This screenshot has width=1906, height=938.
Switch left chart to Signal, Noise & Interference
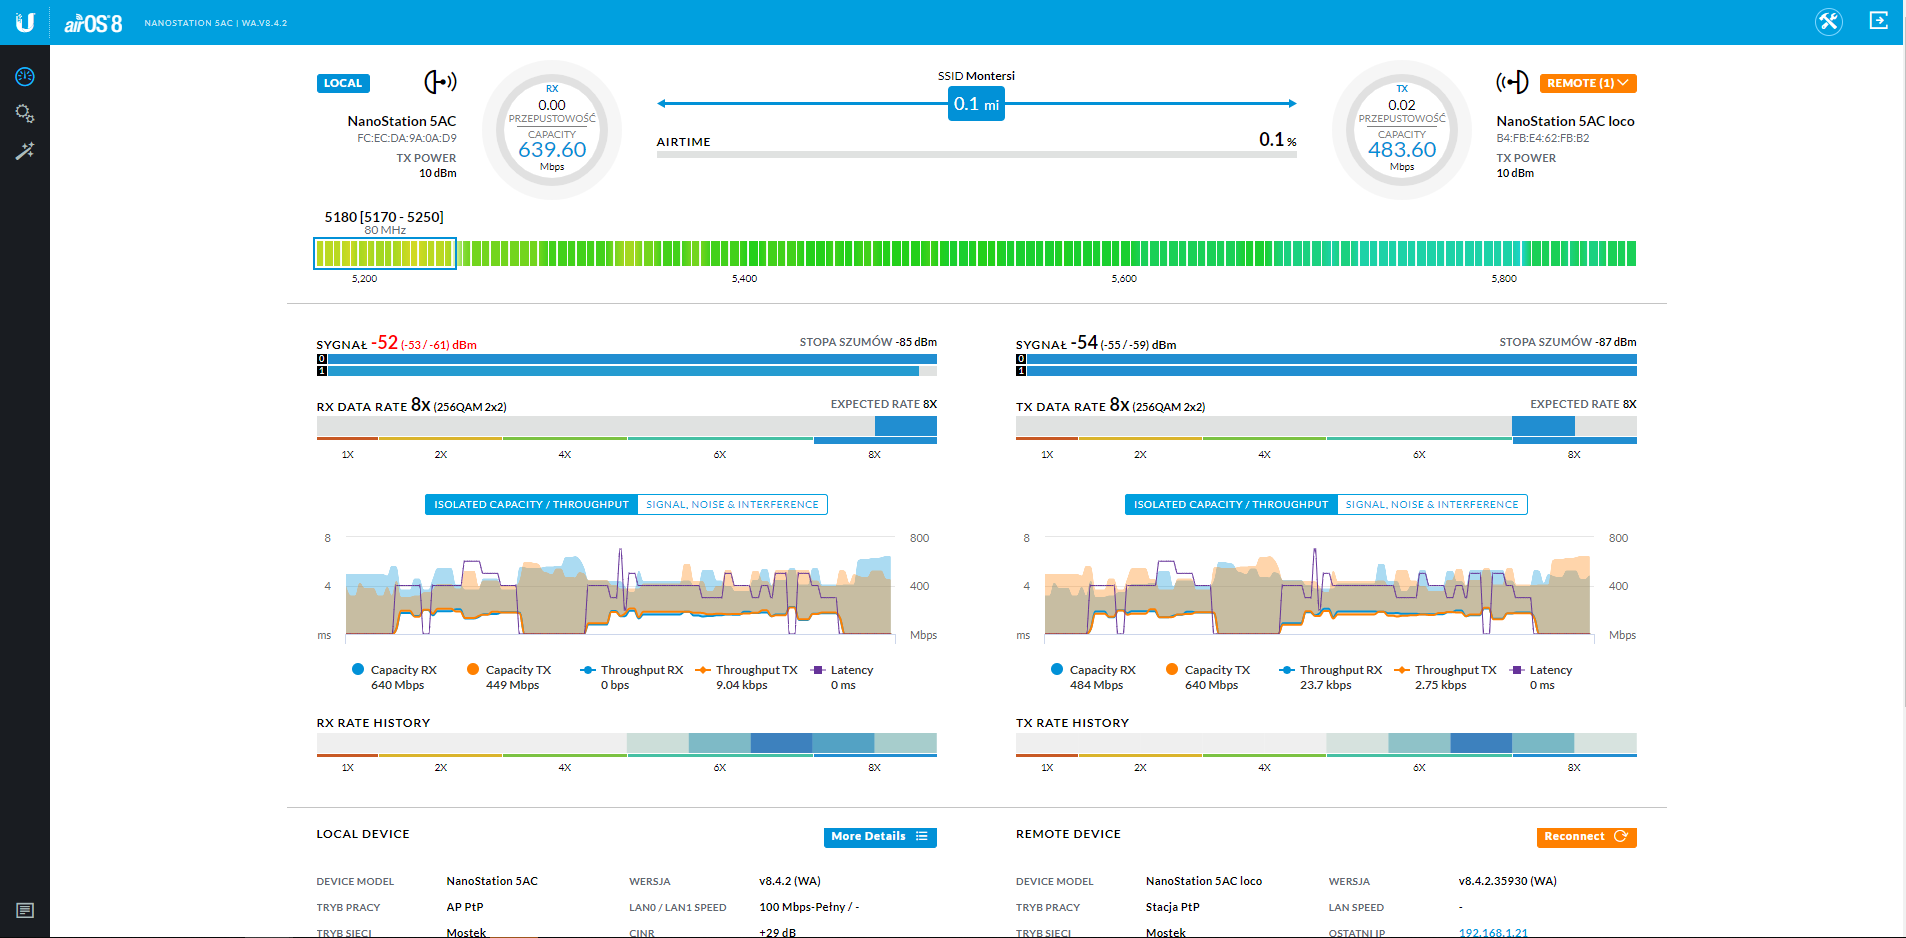tap(732, 505)
